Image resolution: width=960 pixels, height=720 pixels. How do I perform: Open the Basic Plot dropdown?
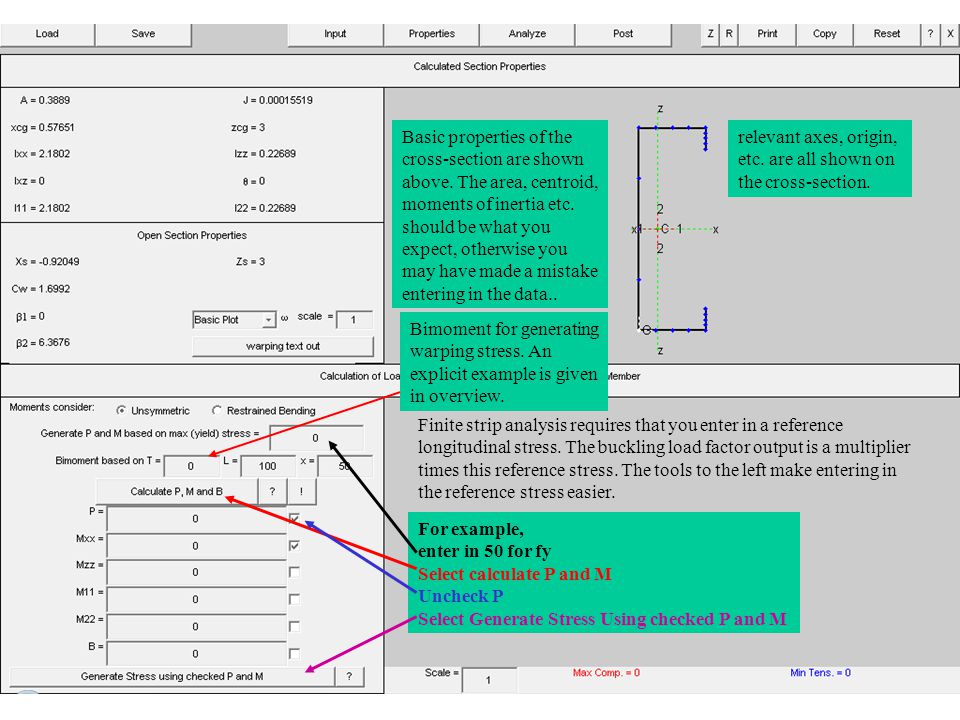234,320
